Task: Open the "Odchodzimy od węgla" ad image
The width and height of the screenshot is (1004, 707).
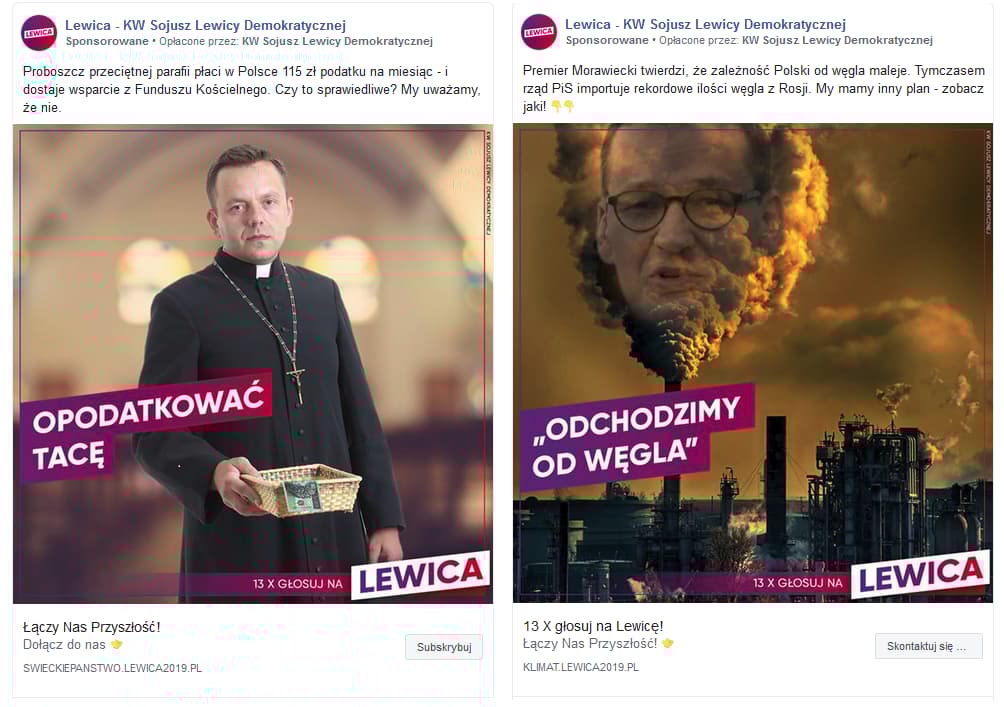Action: [753, 363]
